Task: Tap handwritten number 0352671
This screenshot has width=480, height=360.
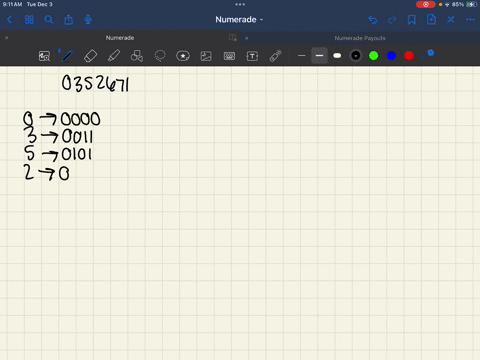Action: tap(95, 83)
